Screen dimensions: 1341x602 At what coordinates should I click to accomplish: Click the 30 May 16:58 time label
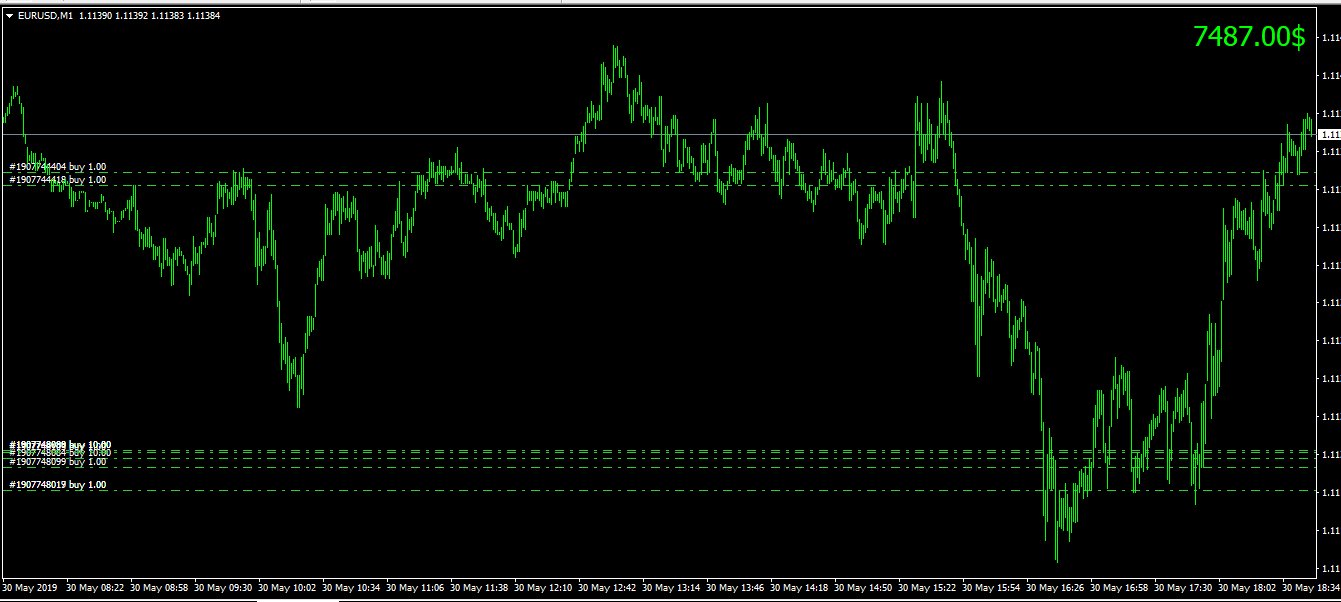pos(1120,588)
